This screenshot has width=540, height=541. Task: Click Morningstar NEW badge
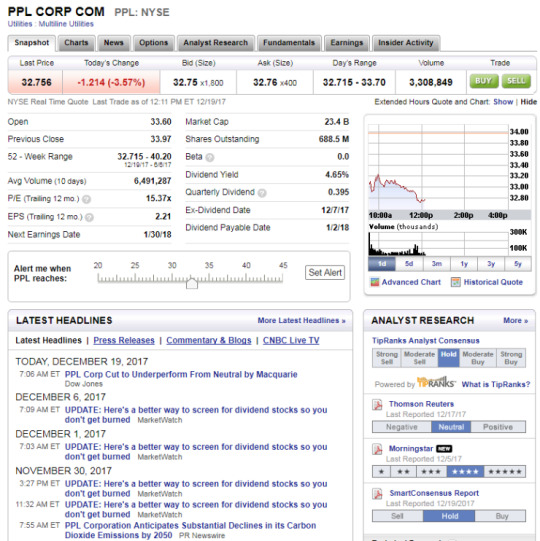pos(444,449)
